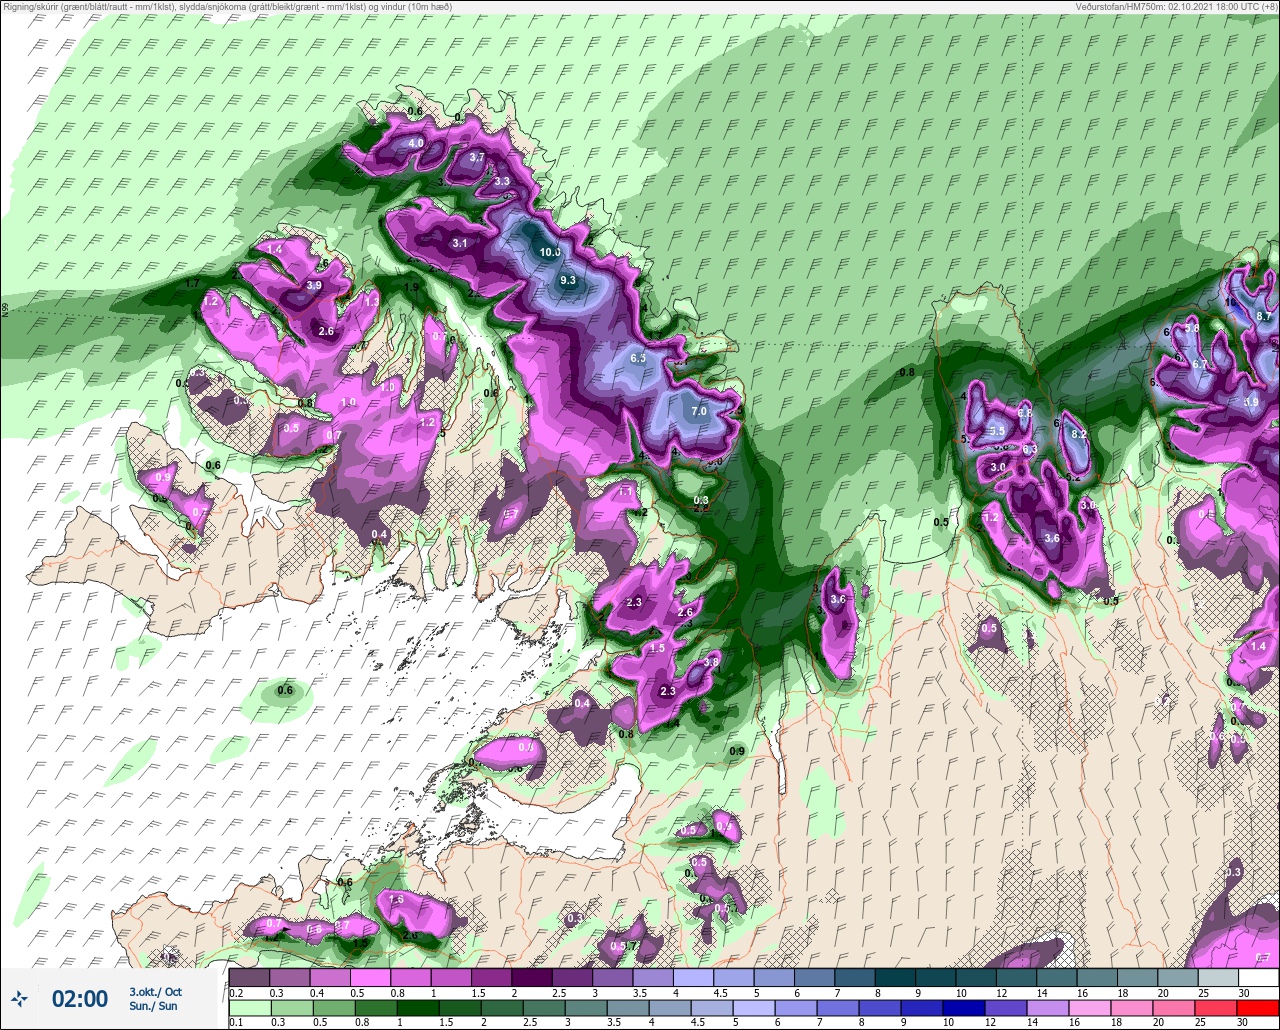Click the 1.7 value on the west coast
This screenshot has height=1030, width=1280.
(193, 284)
